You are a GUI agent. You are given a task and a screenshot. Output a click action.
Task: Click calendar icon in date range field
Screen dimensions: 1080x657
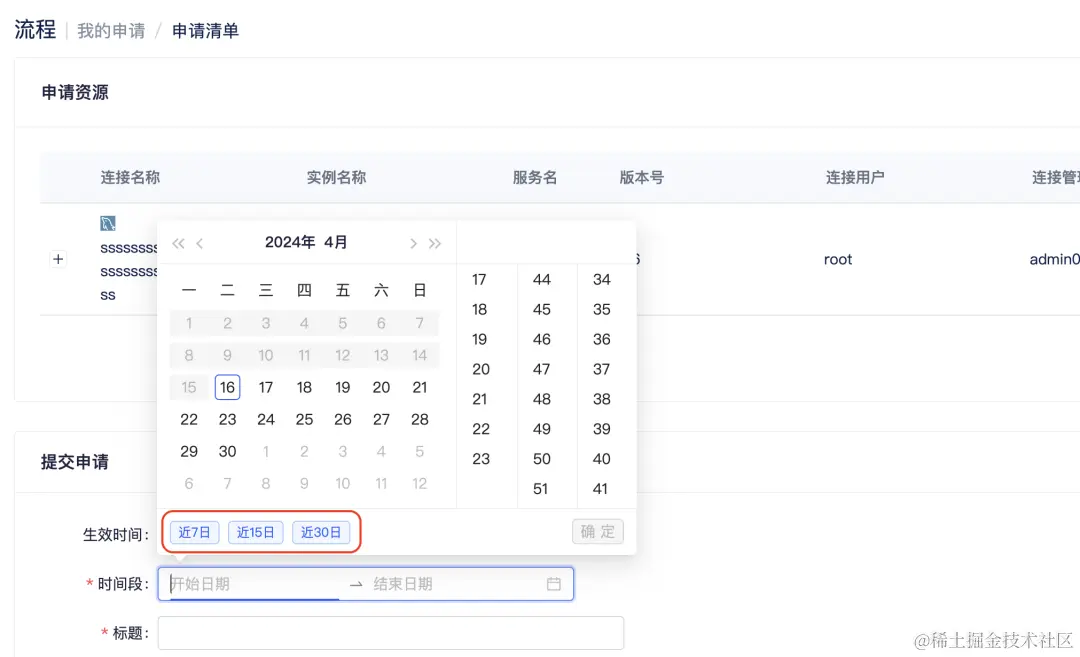pos(554,584)
